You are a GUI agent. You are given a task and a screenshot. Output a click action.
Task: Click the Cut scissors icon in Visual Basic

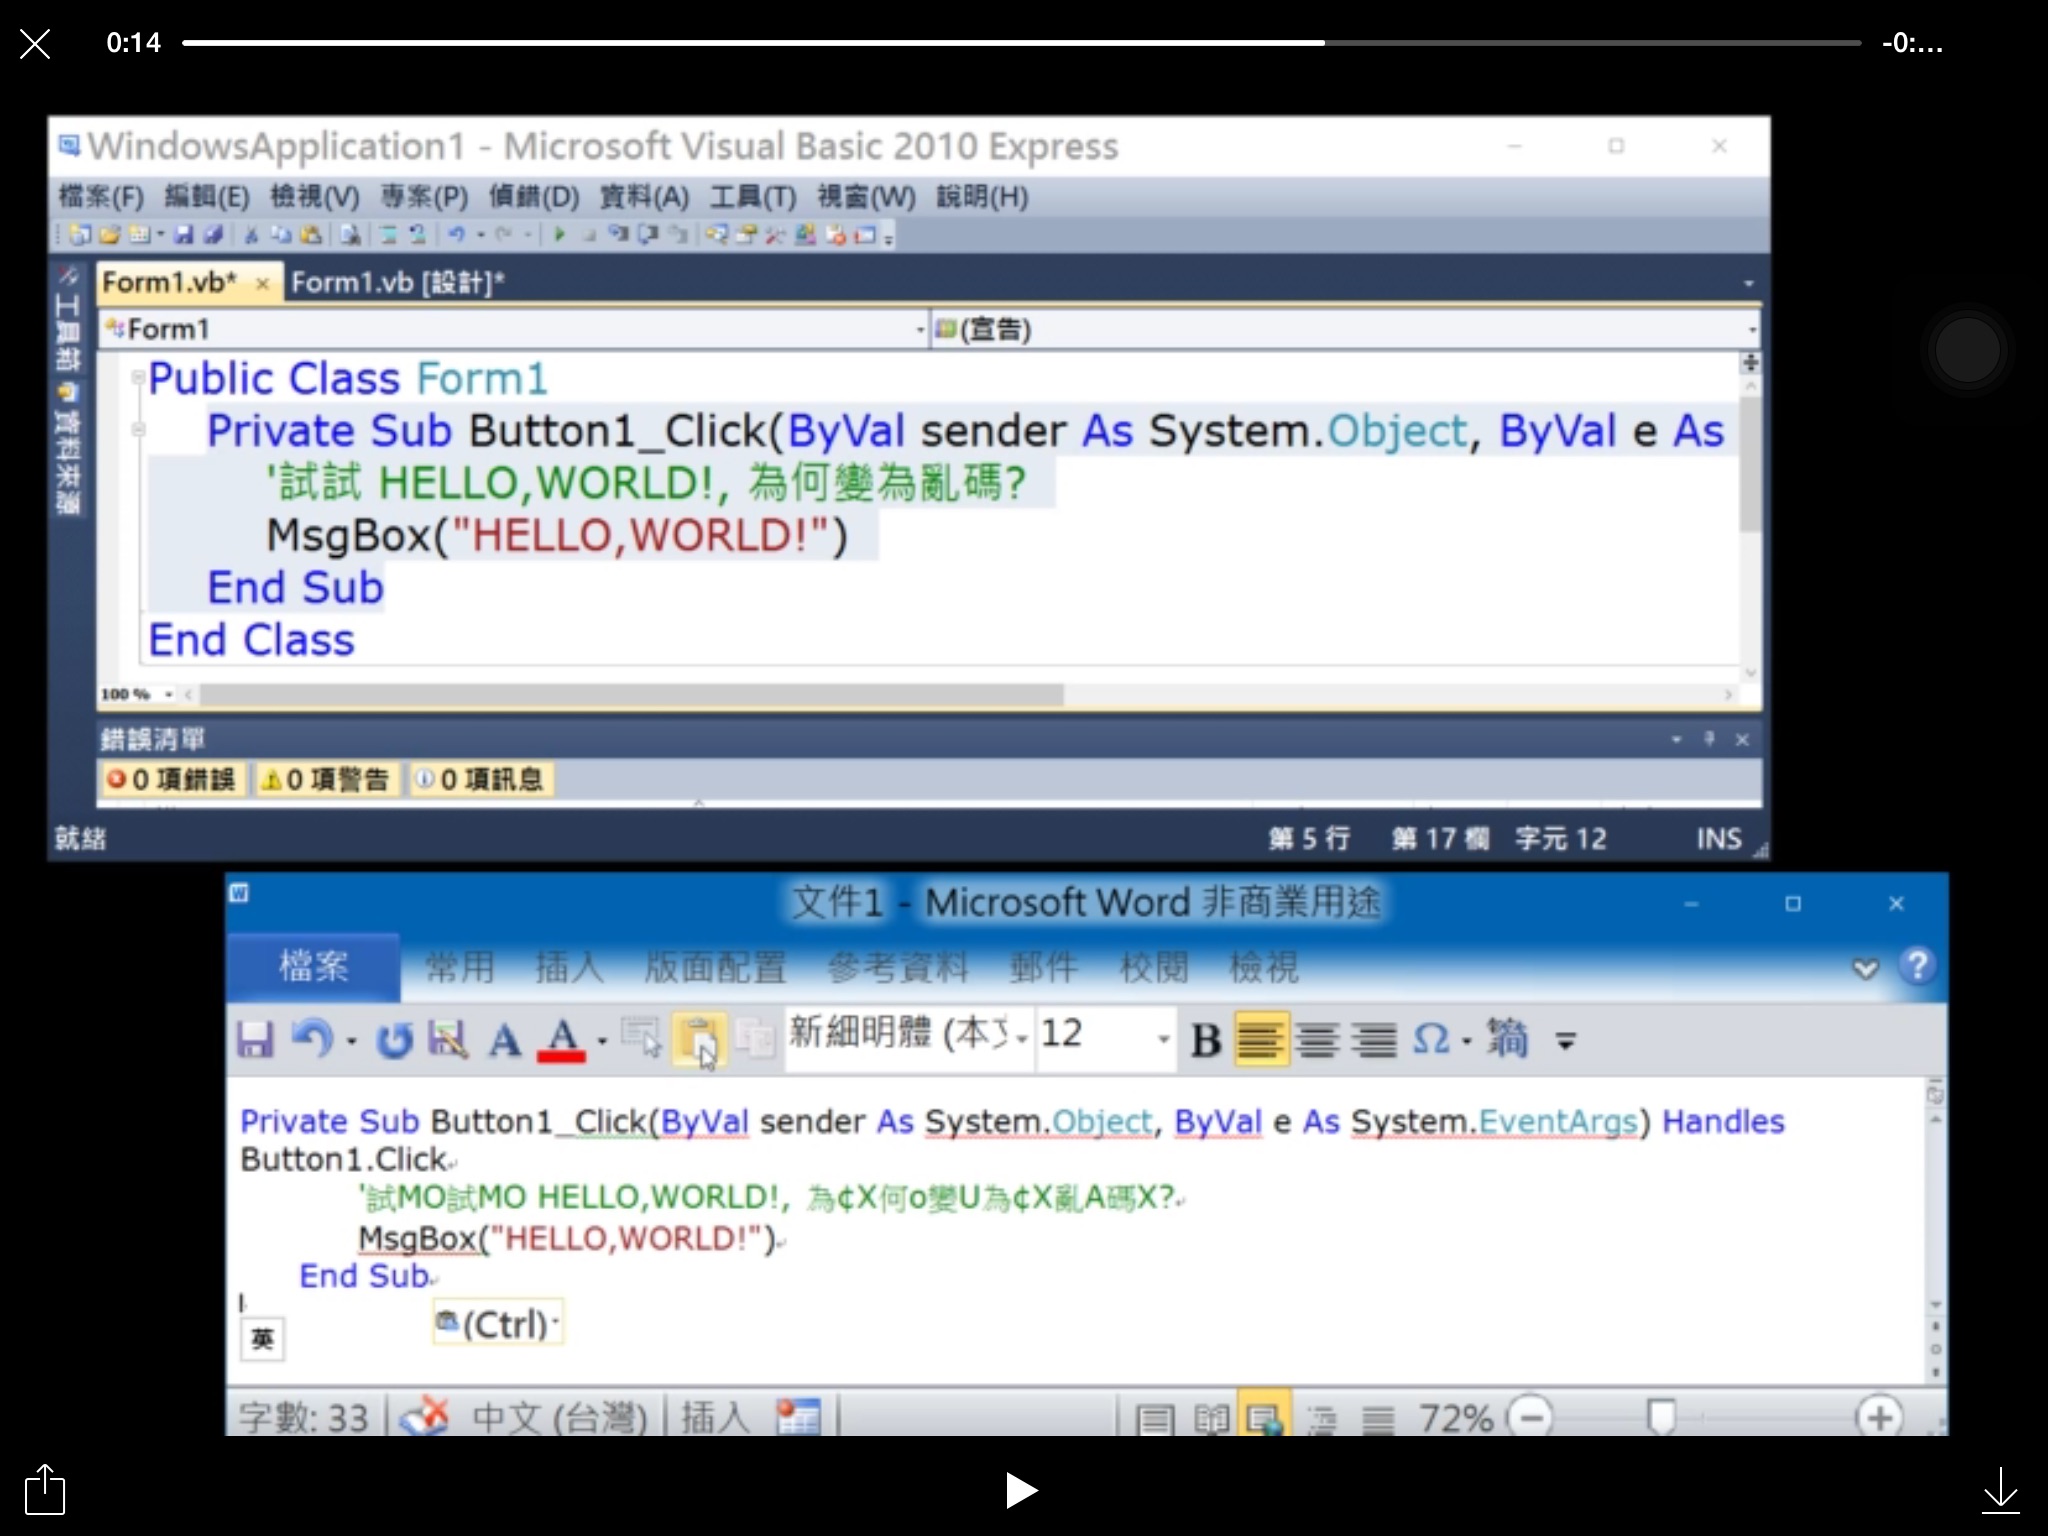click(x=252, y=235)
